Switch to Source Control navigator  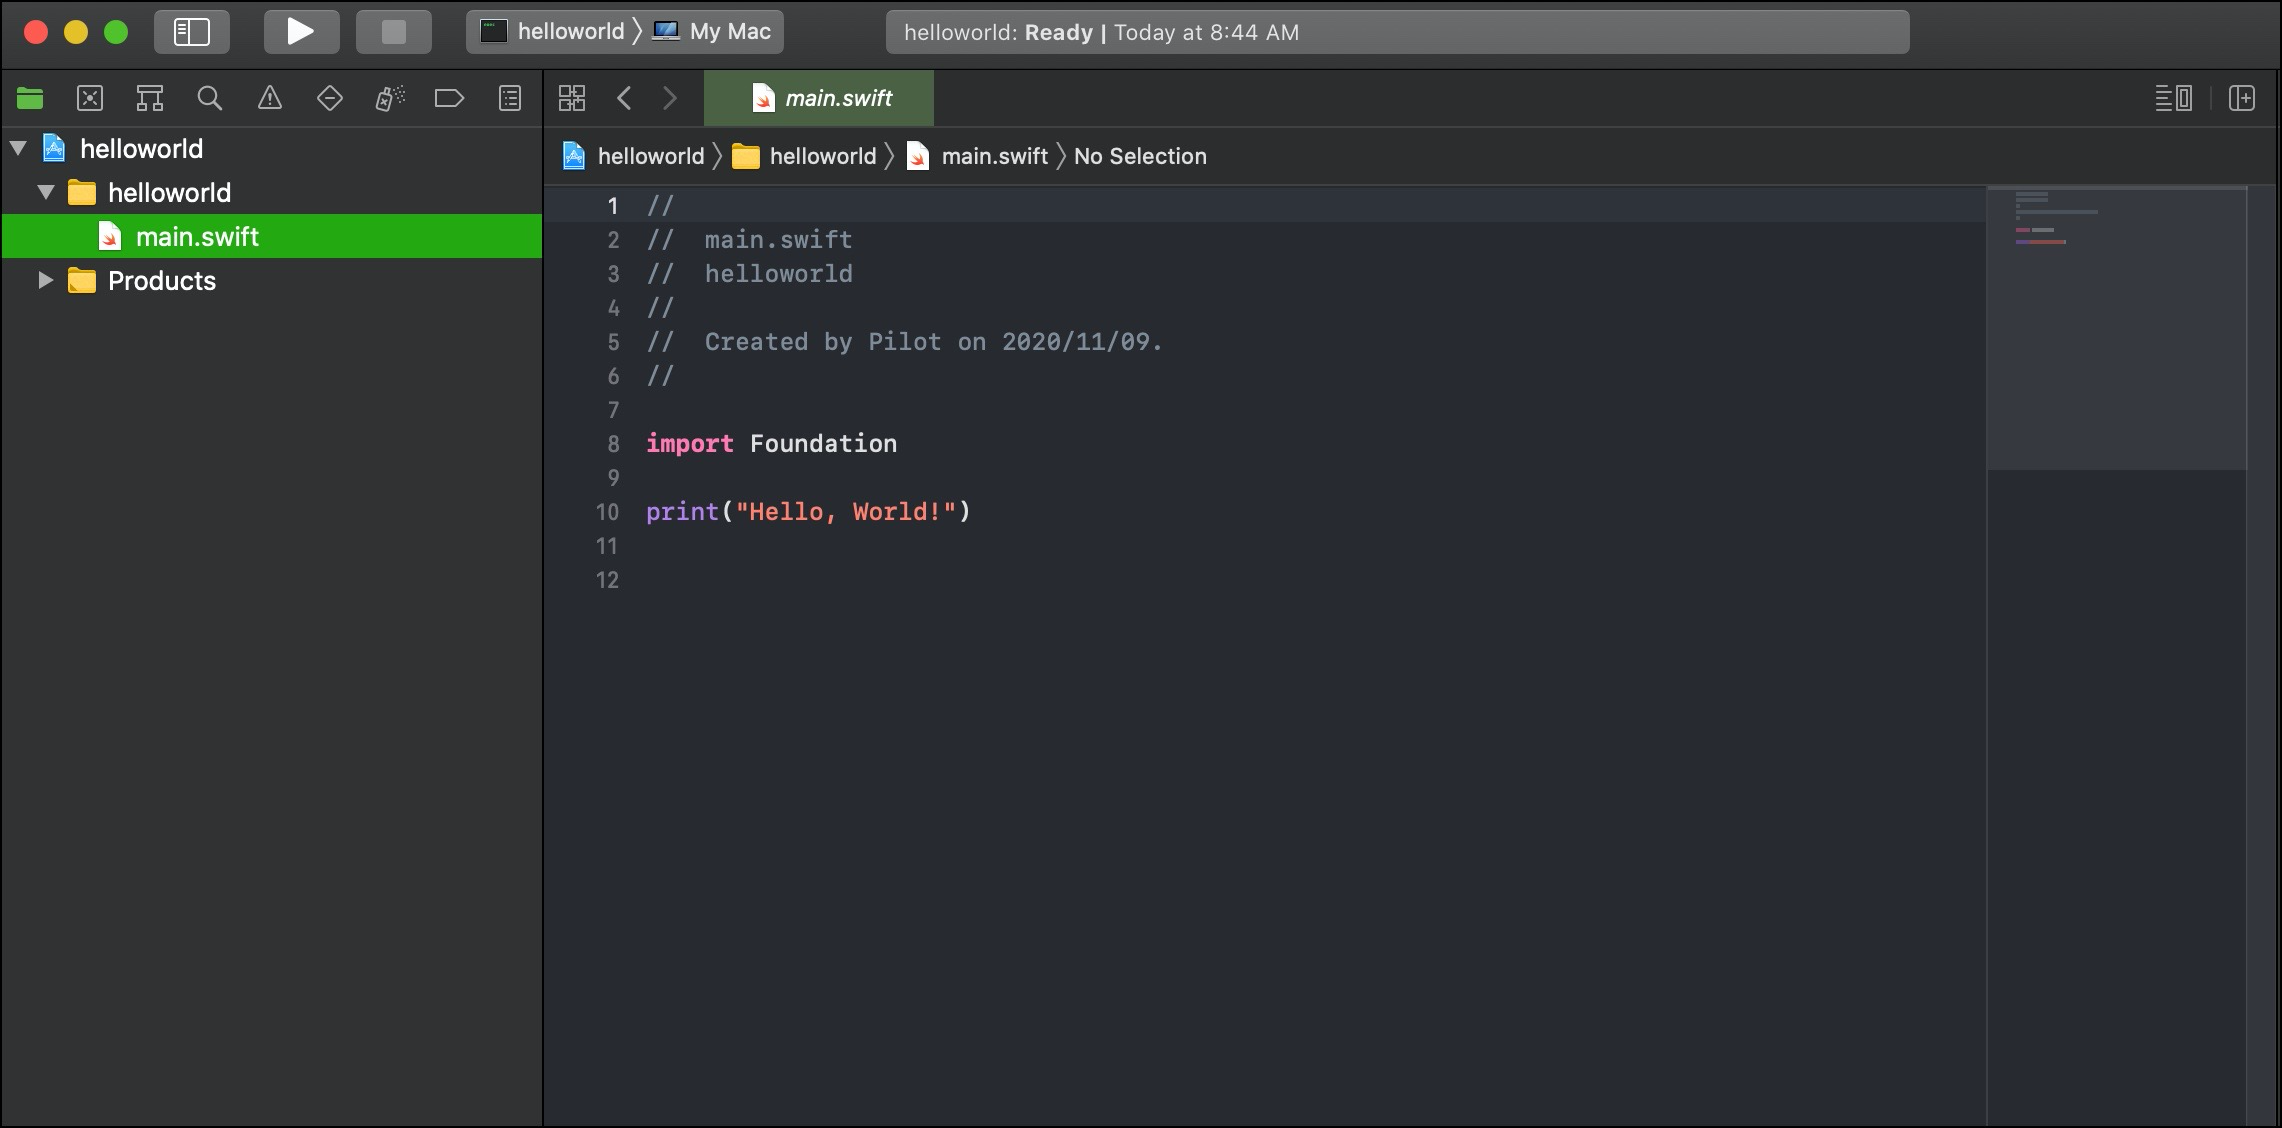pyautogui.click(x=90, y=98)
